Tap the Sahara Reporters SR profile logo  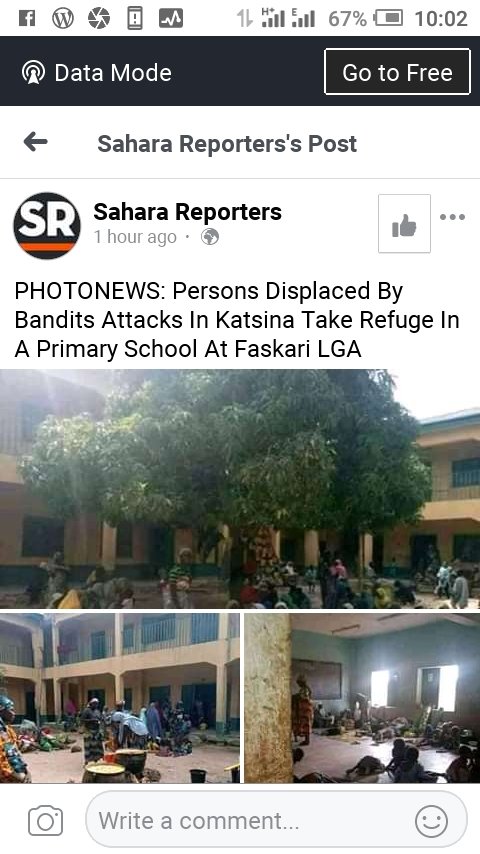(x=47, y=225)
